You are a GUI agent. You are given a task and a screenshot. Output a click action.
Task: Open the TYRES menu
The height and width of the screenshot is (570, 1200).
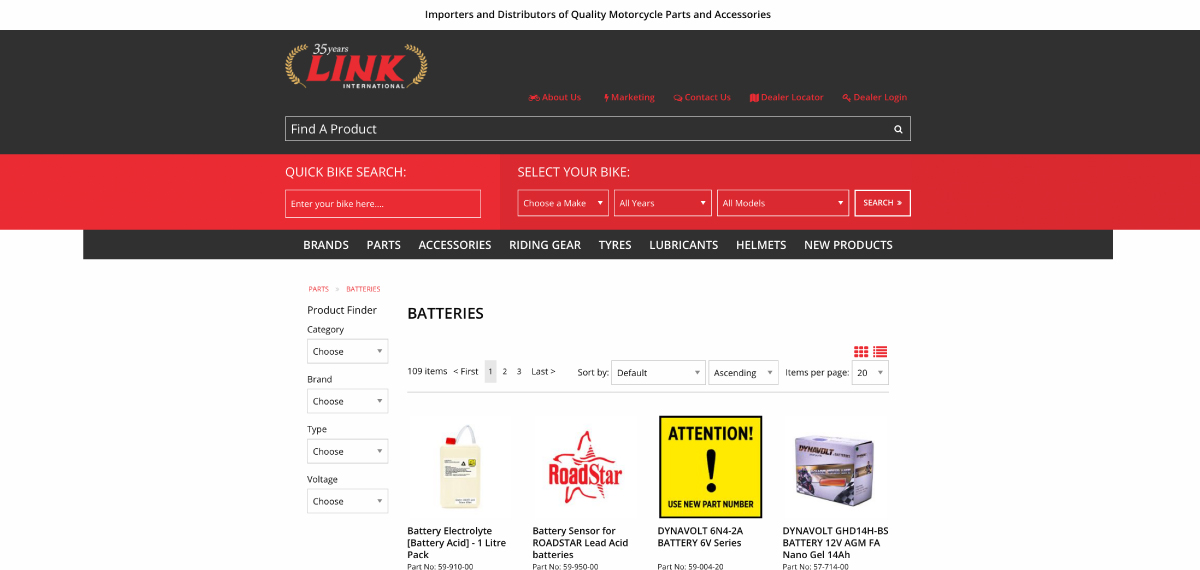615,245
